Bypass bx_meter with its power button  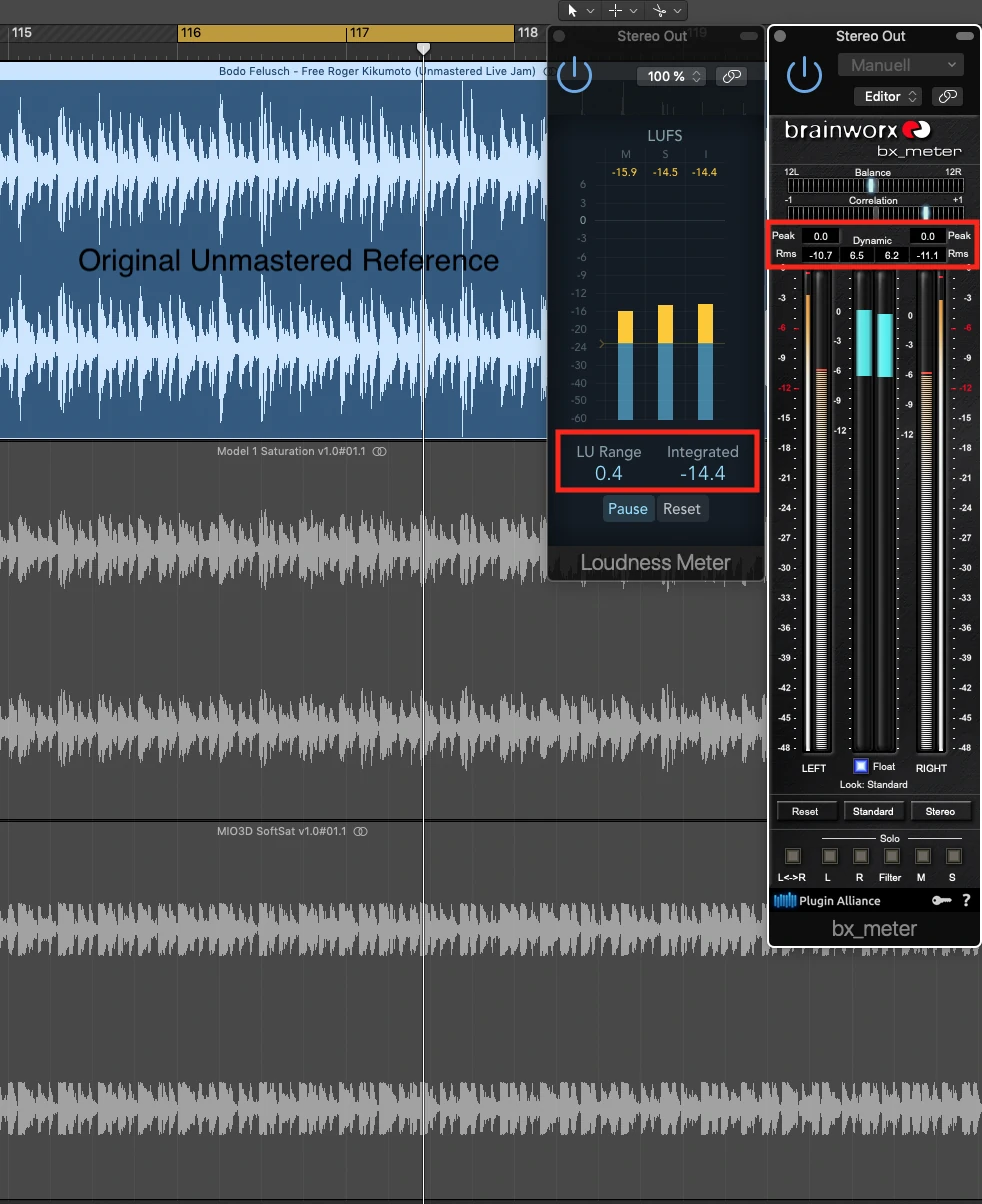tap(803, 75)
